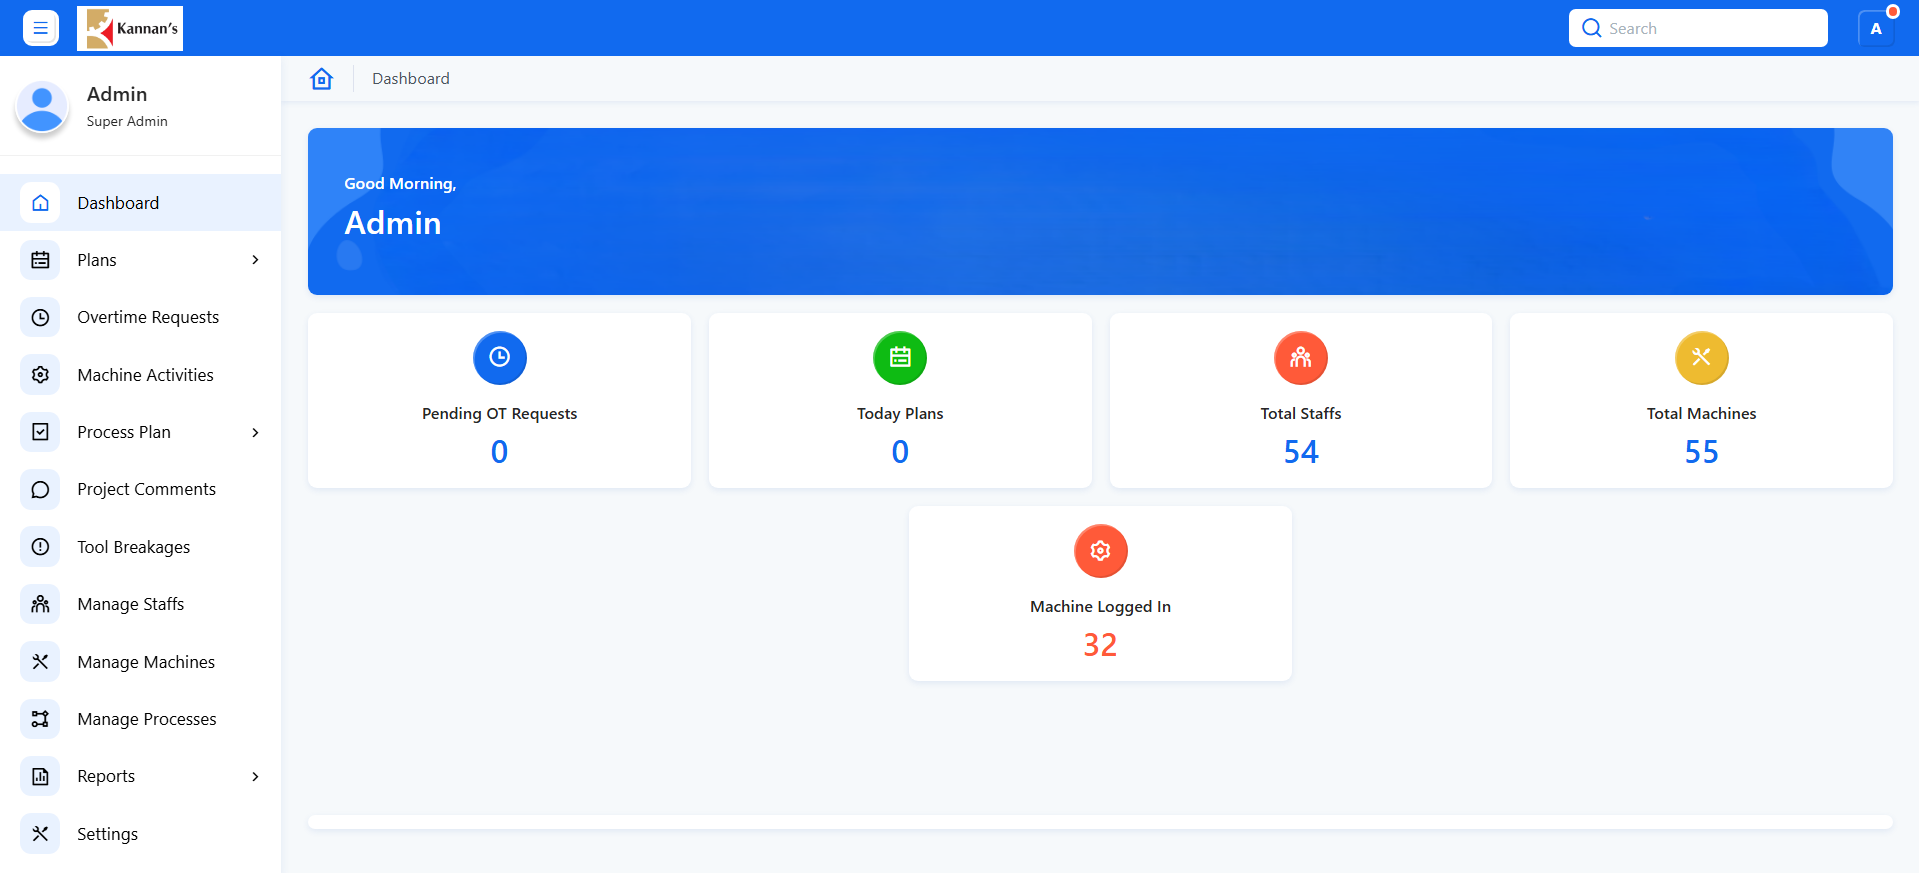Open the Plans menu item
Image resolution: width=1919 pixels, height=873 pixels.
140,260
